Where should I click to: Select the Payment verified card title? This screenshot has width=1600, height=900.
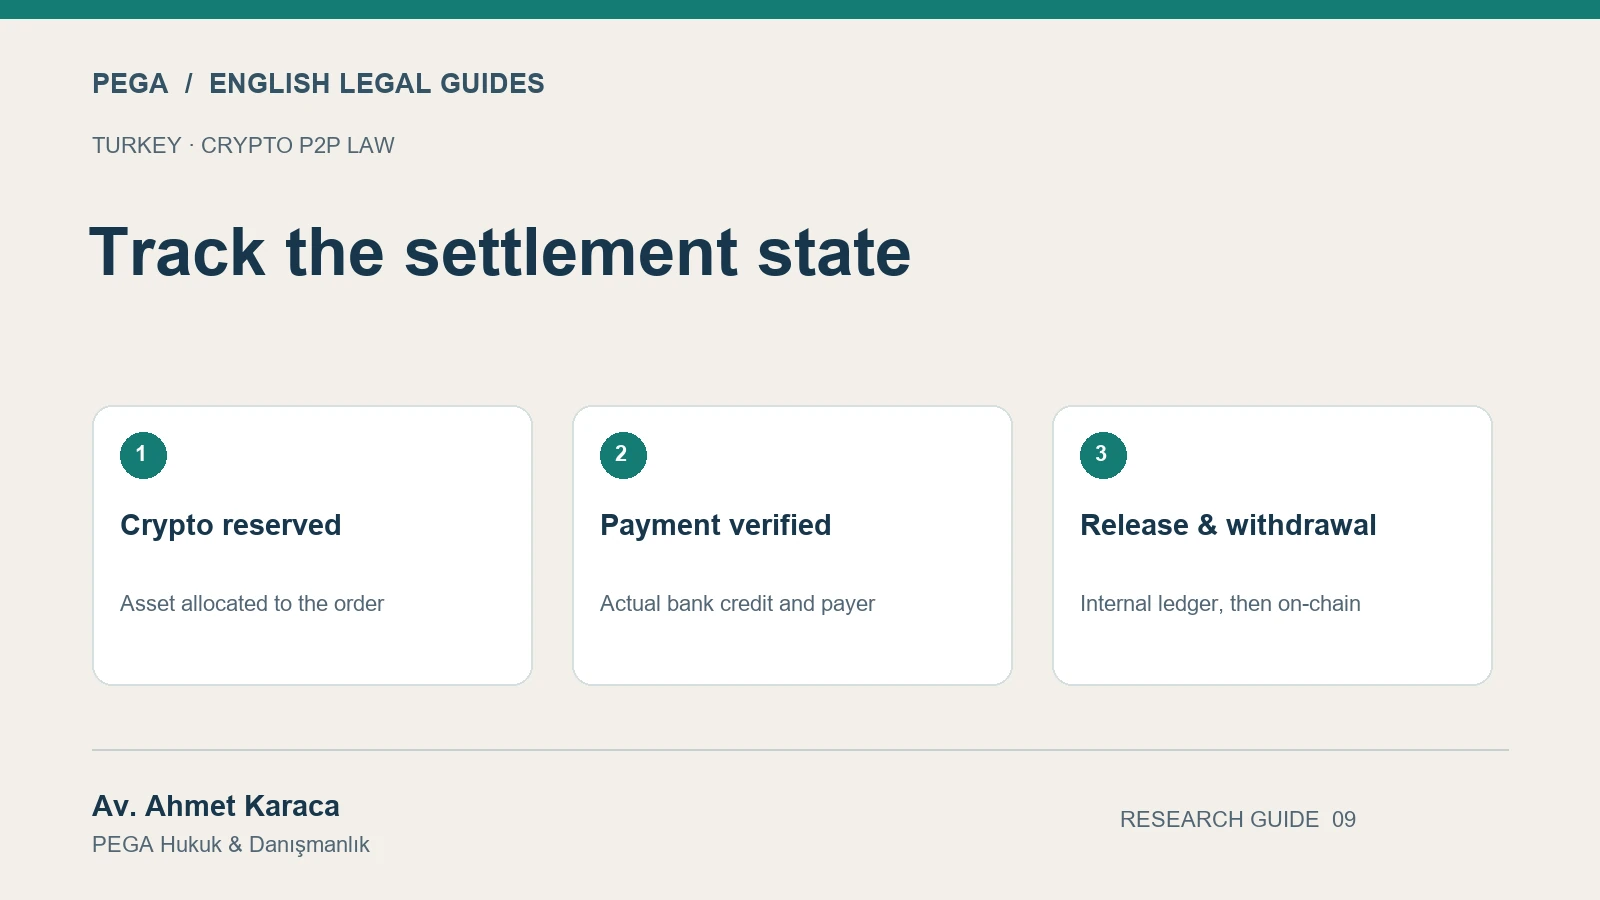click(716, 525)
